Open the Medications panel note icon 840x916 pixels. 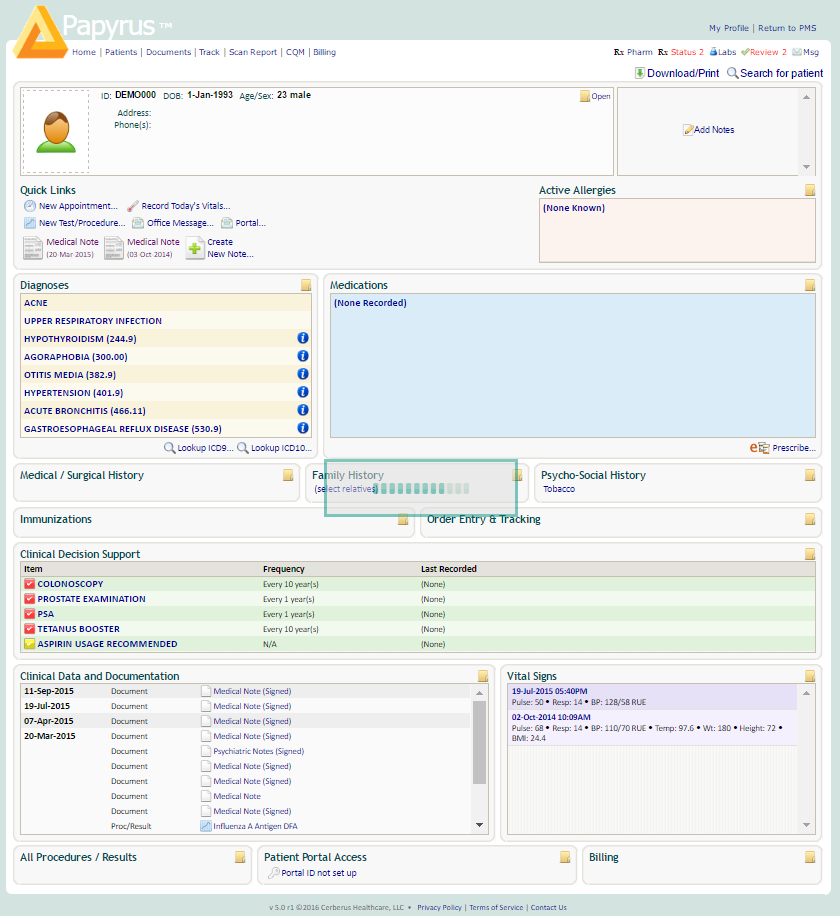point(810,285)
